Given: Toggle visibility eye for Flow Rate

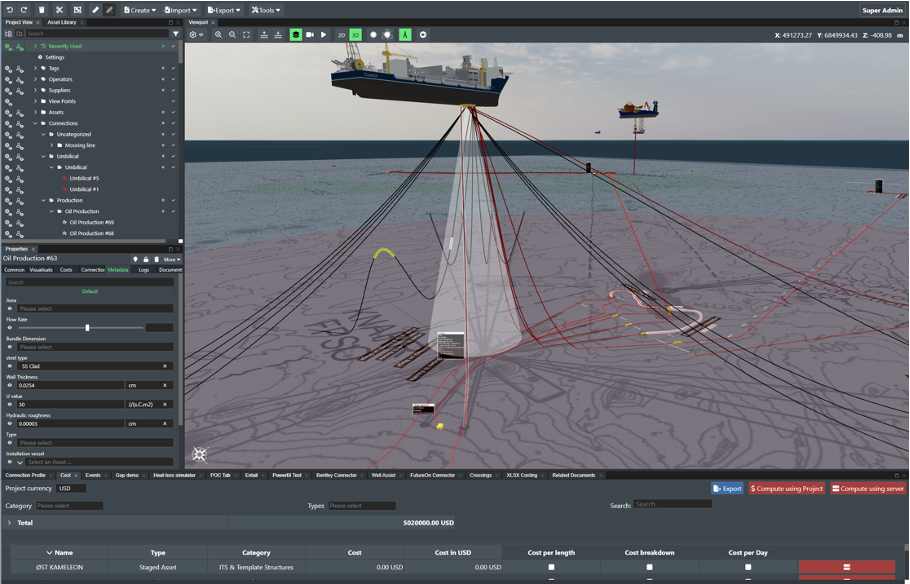Looking at the screenshot, I should (10, 328).
